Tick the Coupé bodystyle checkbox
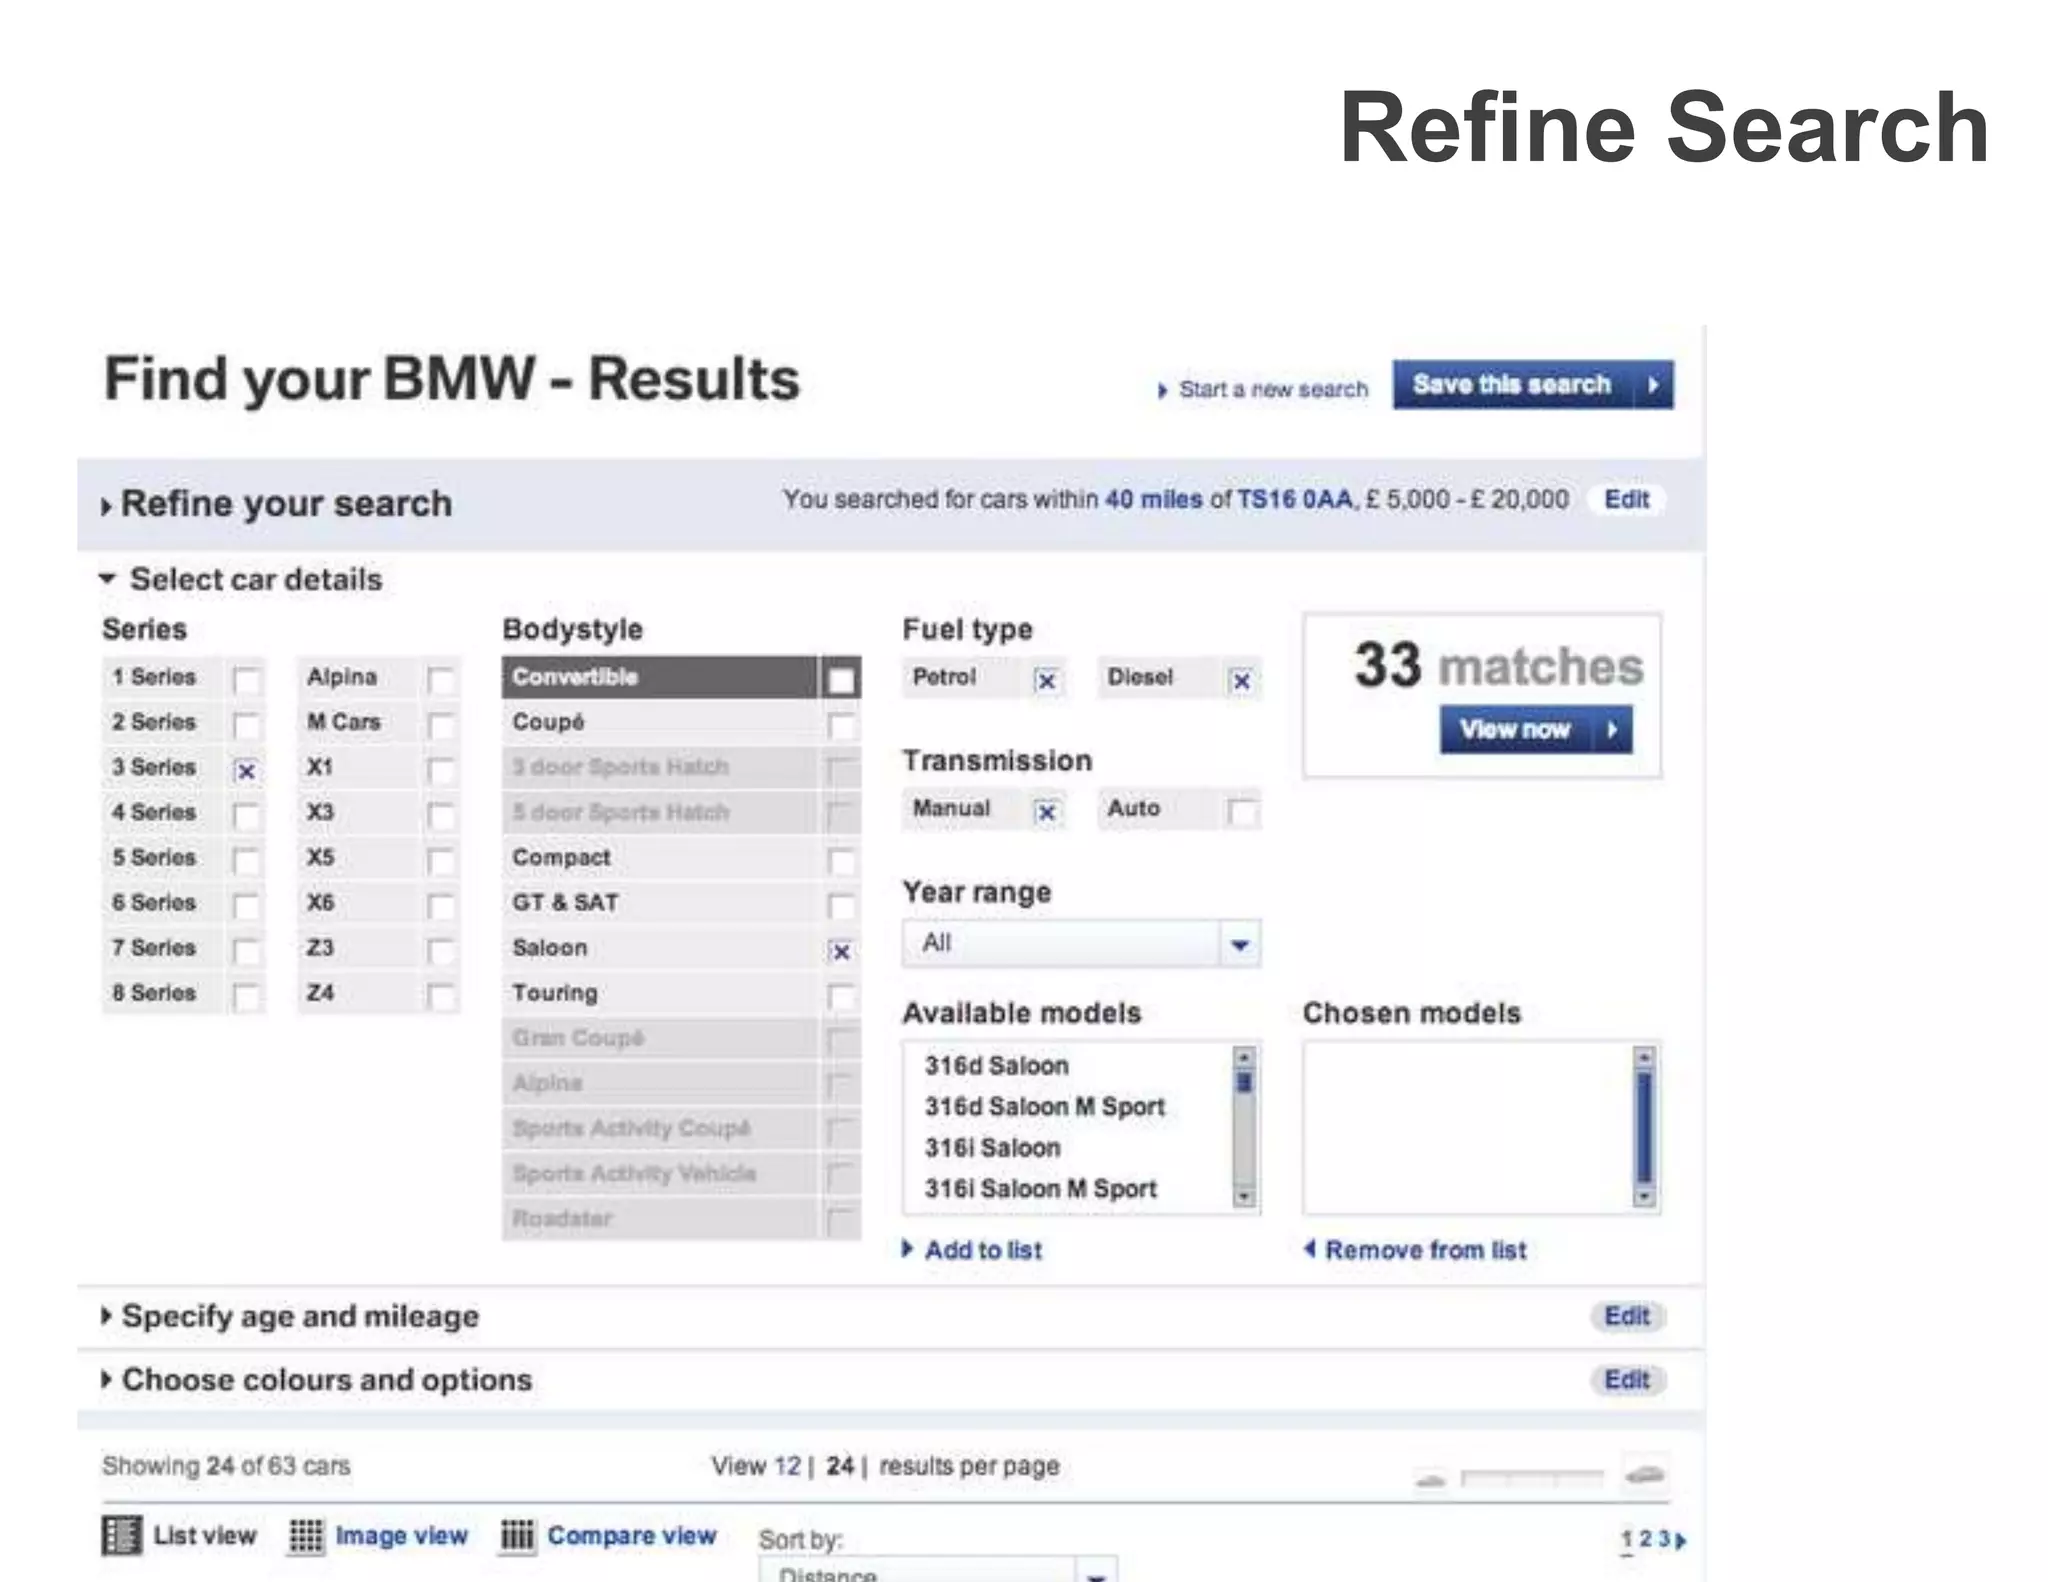The height and width of the screenshot is (1582, 2048). (841, 726)
